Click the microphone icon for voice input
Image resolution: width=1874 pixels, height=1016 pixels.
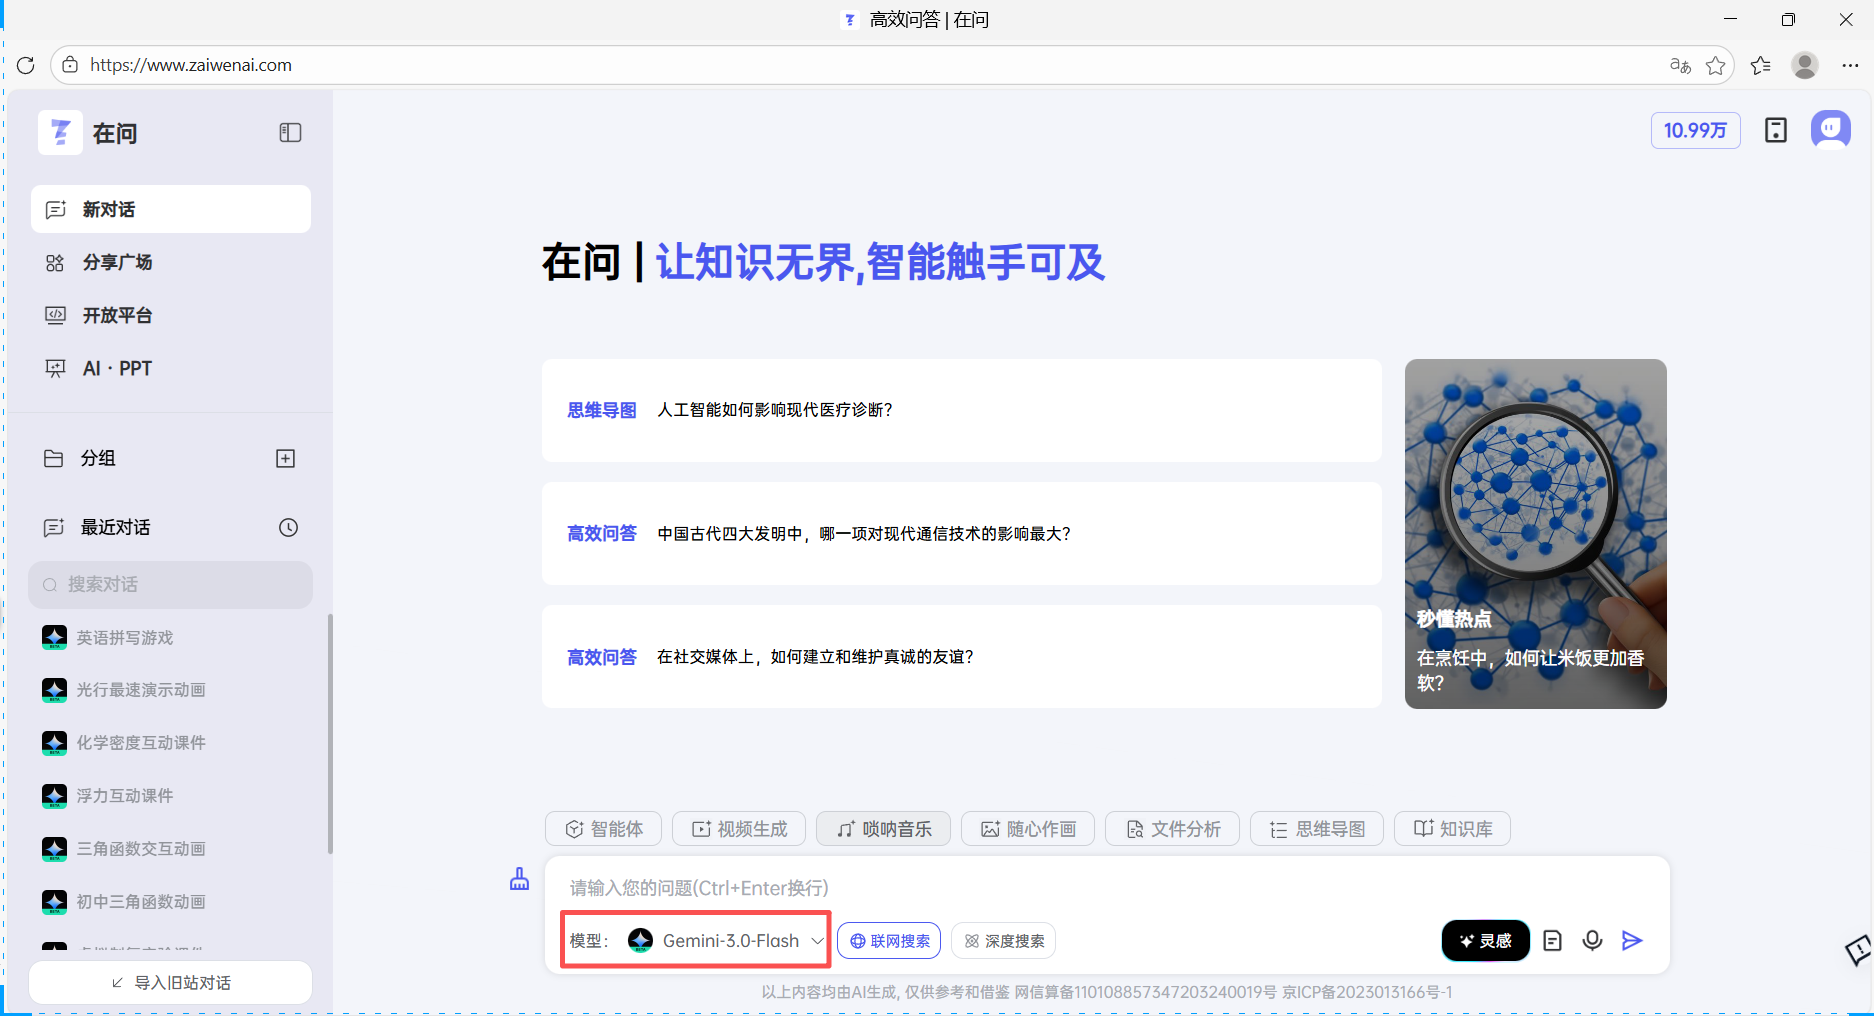[x=1592, y=940]
